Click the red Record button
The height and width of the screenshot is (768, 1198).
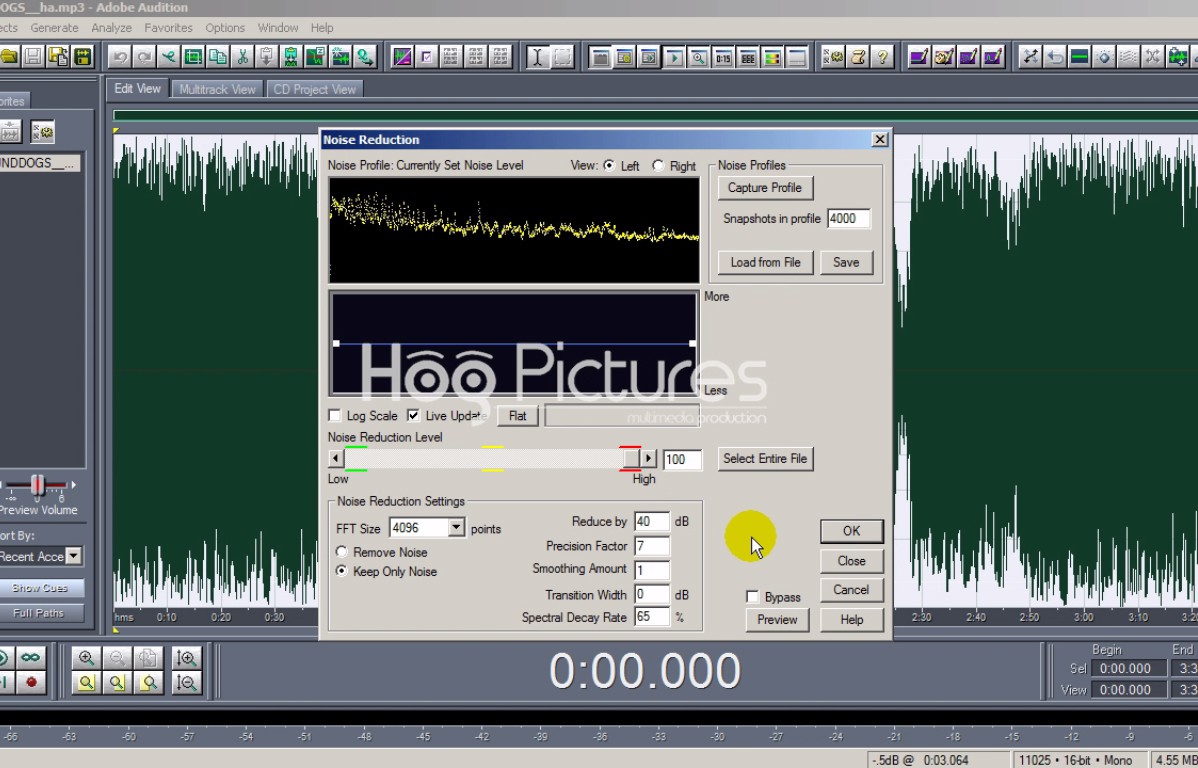pos(31,682)
